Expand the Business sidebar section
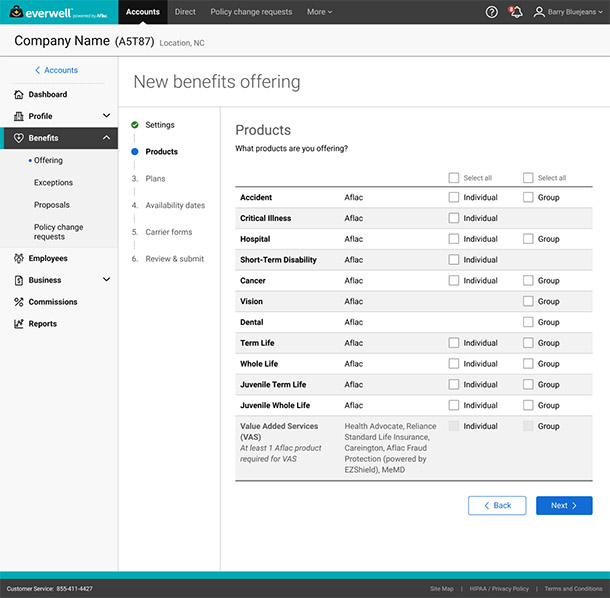 (x=106, y=279)
